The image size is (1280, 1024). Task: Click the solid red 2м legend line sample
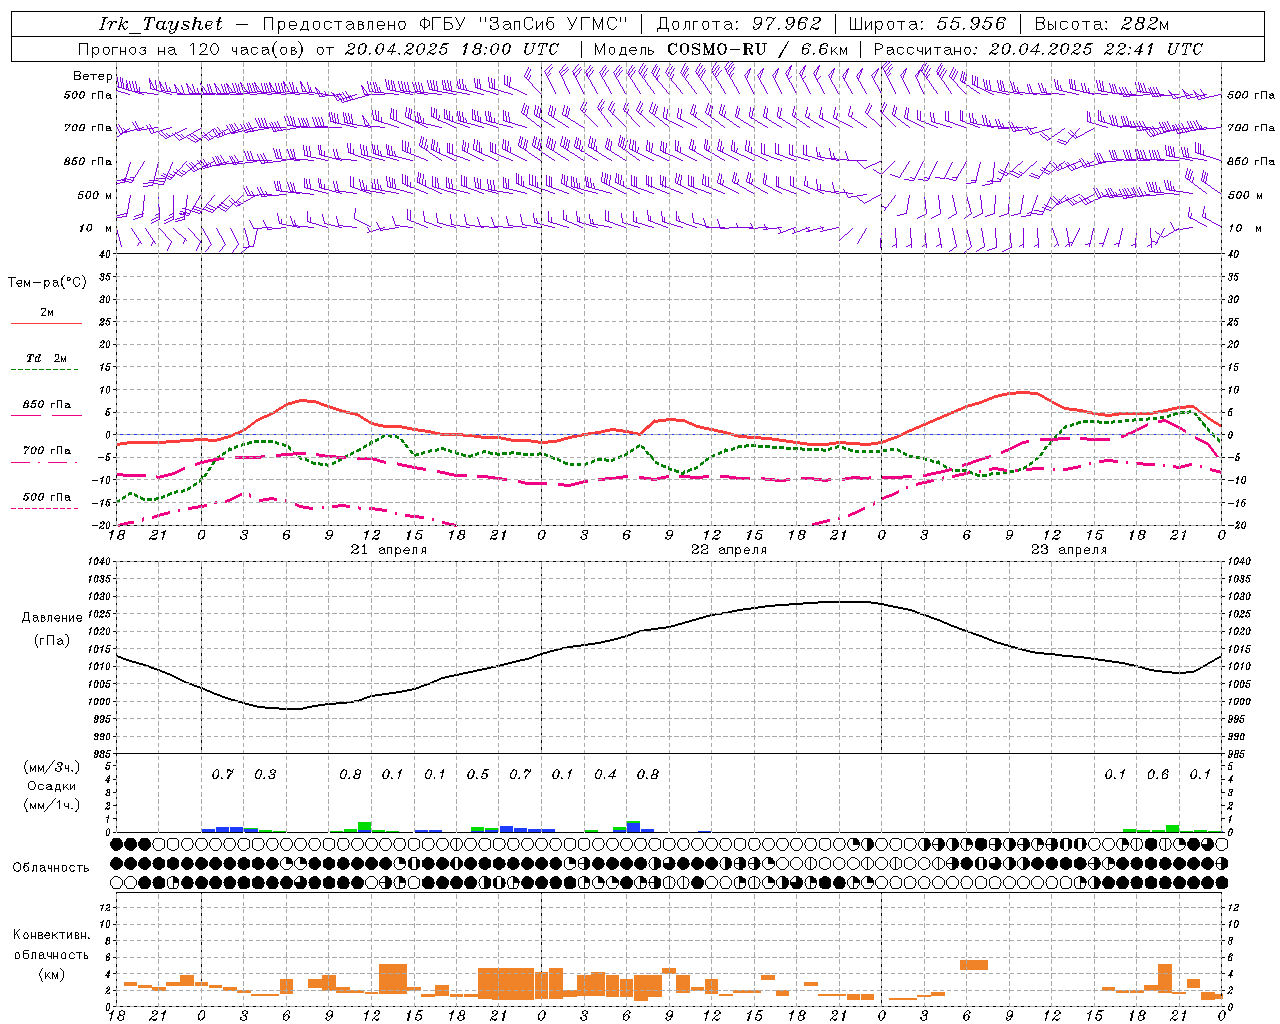tap(46, 324)
